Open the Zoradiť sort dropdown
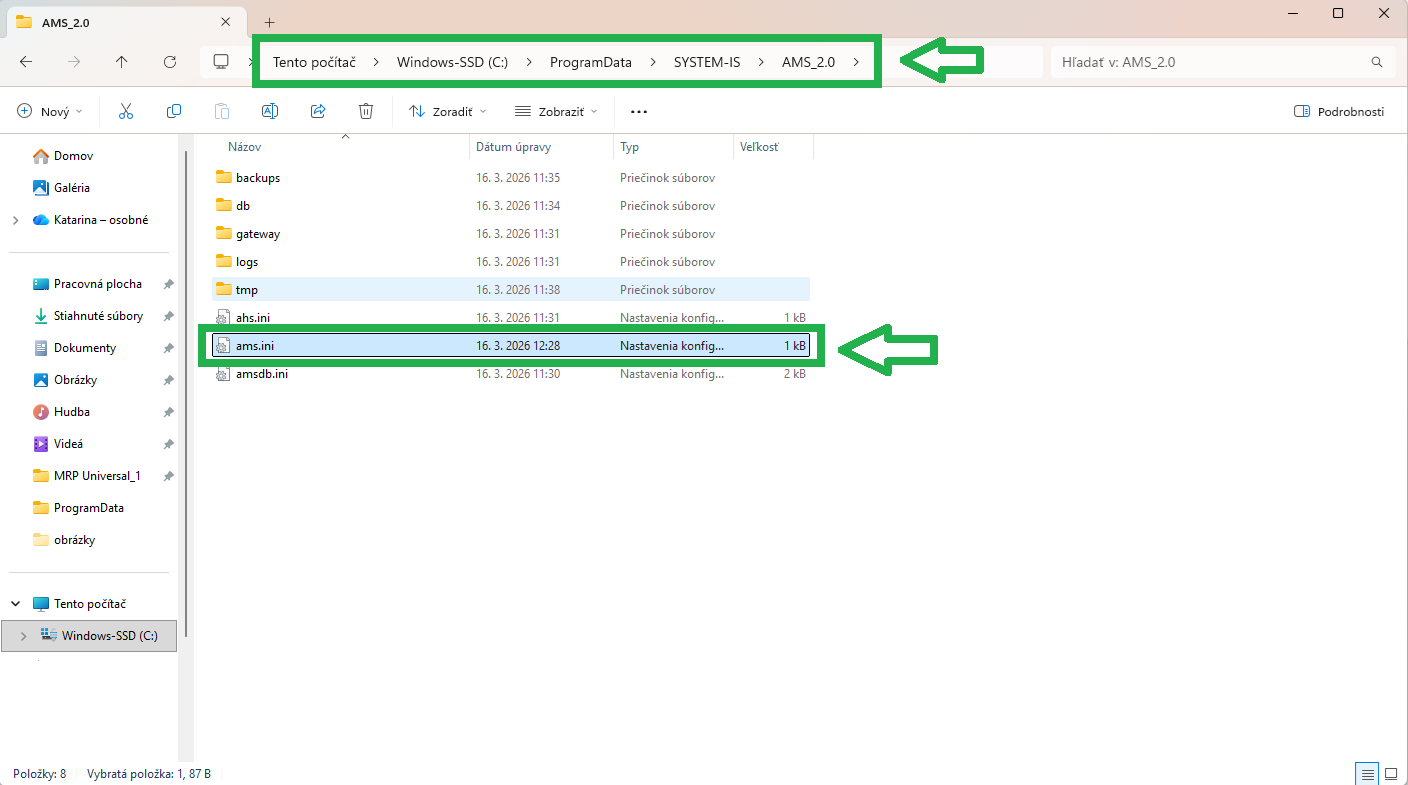Screen dimensions: 1408x785 (x=448, y=111)
